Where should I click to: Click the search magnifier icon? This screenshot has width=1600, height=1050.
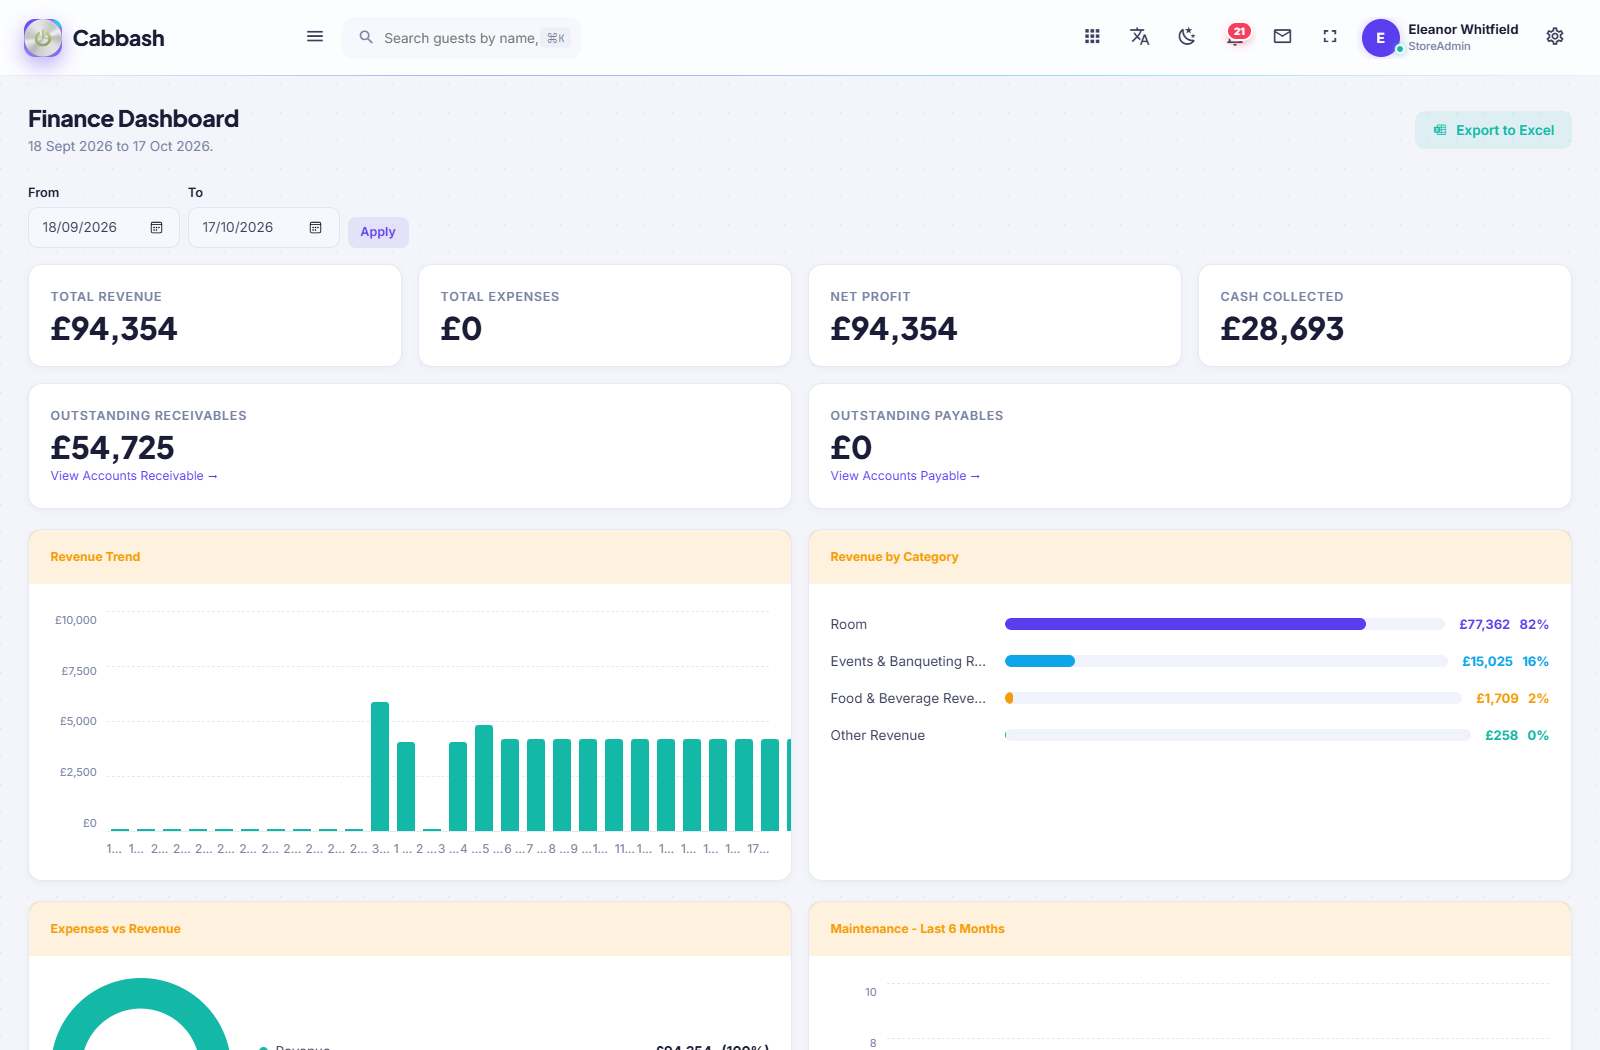366,37
